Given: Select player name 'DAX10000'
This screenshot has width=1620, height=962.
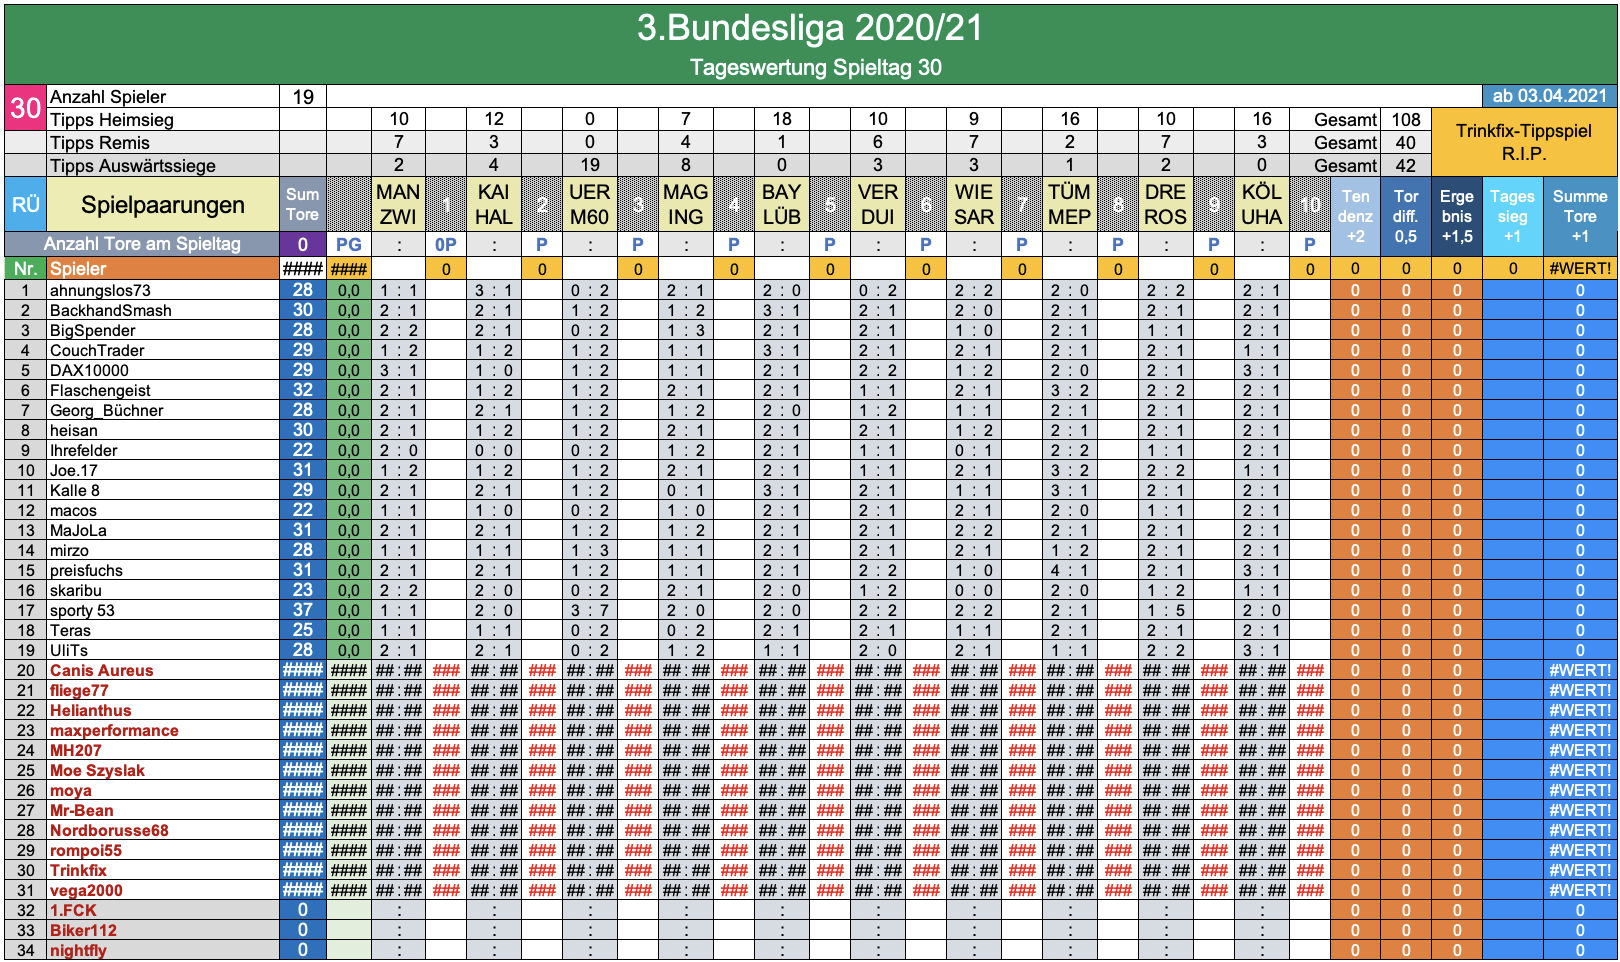Looking at the screenshot, I should tap(89, 370).
